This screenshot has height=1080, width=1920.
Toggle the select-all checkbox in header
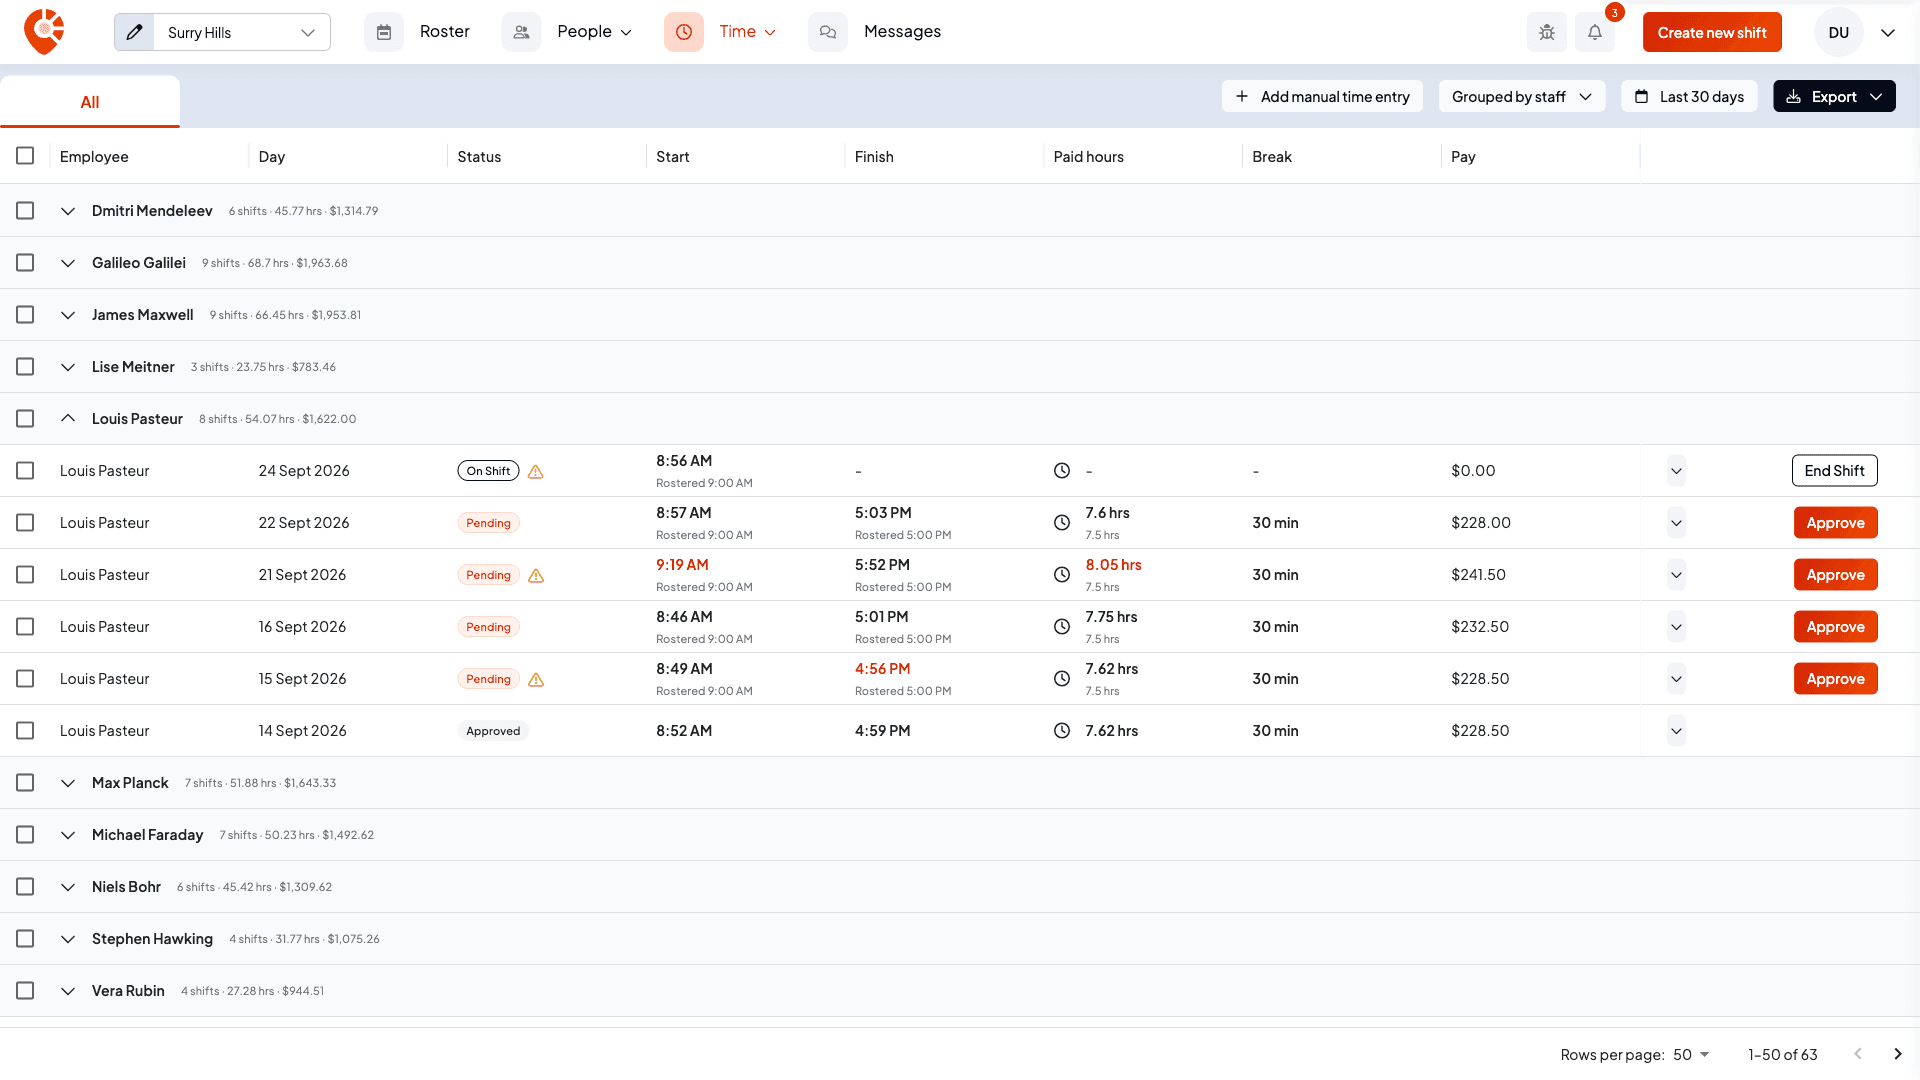click(25, 156)
